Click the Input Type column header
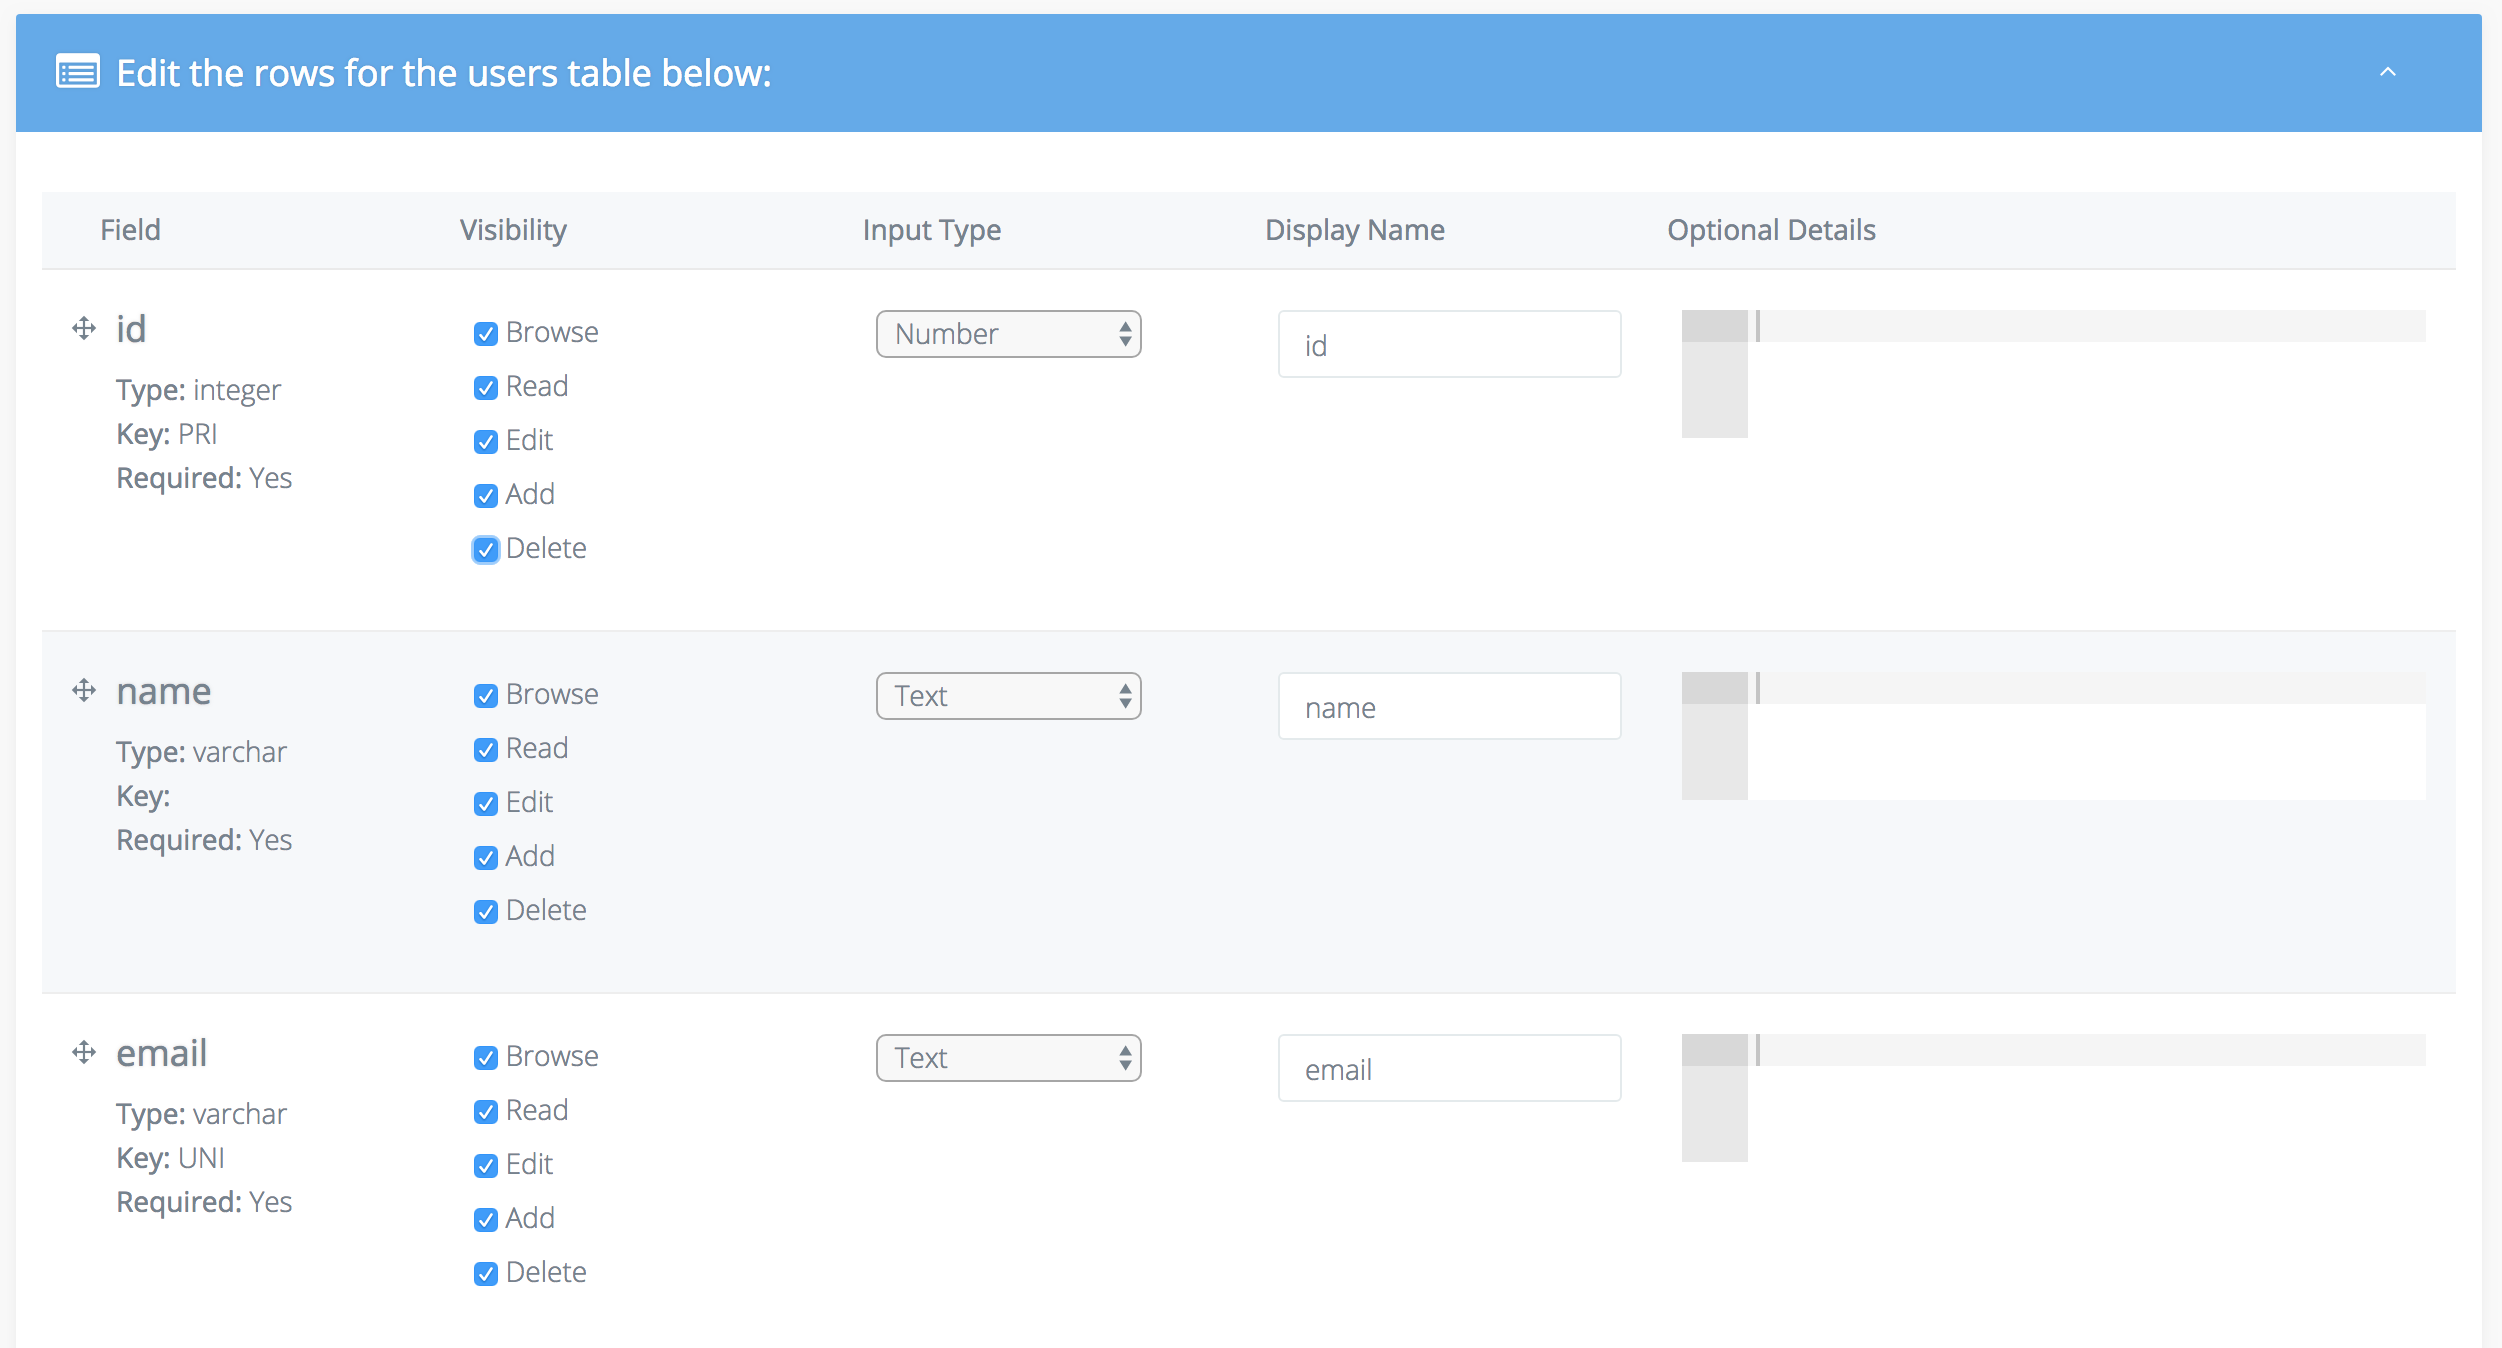2502x1348 pixels. click(931, 231)
